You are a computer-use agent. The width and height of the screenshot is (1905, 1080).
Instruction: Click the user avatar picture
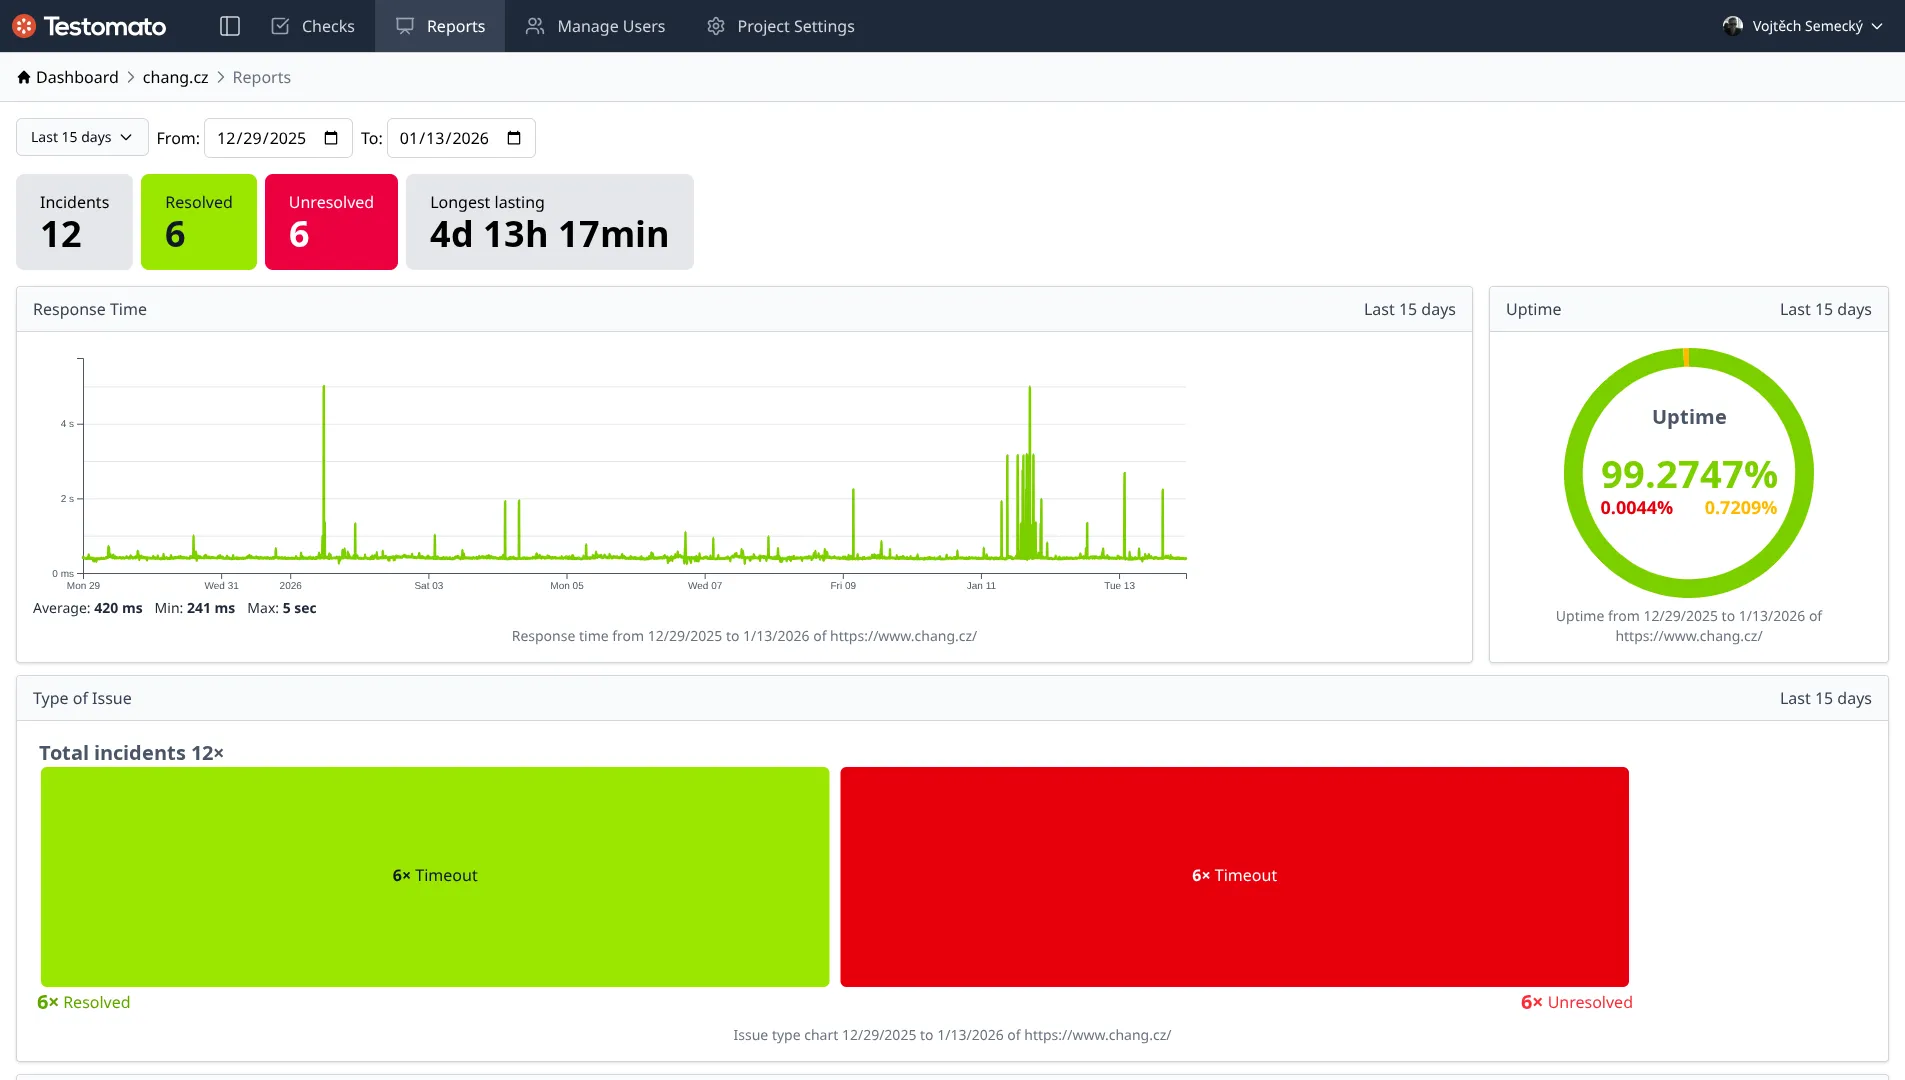[x=1731, y=26]
